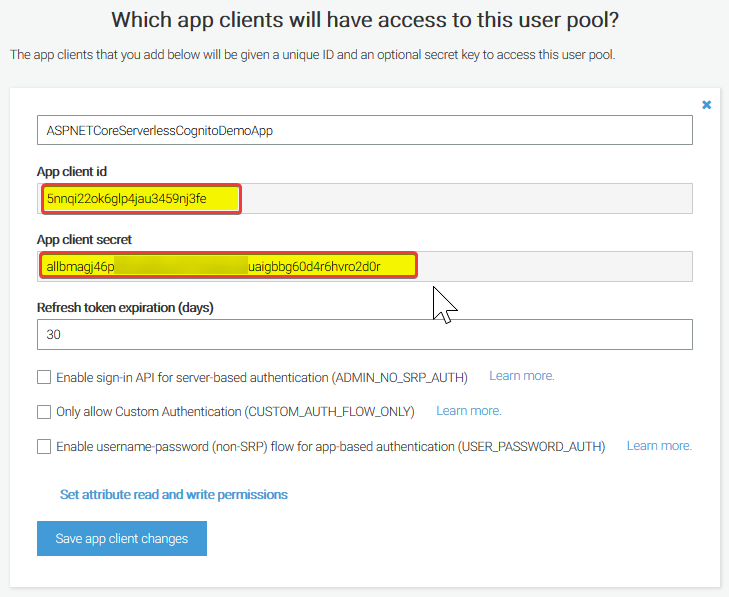Image resolution: width=729 pixels, height=597 pixels.
Task: Click the description text about unique ID
Action: point(312,55)
